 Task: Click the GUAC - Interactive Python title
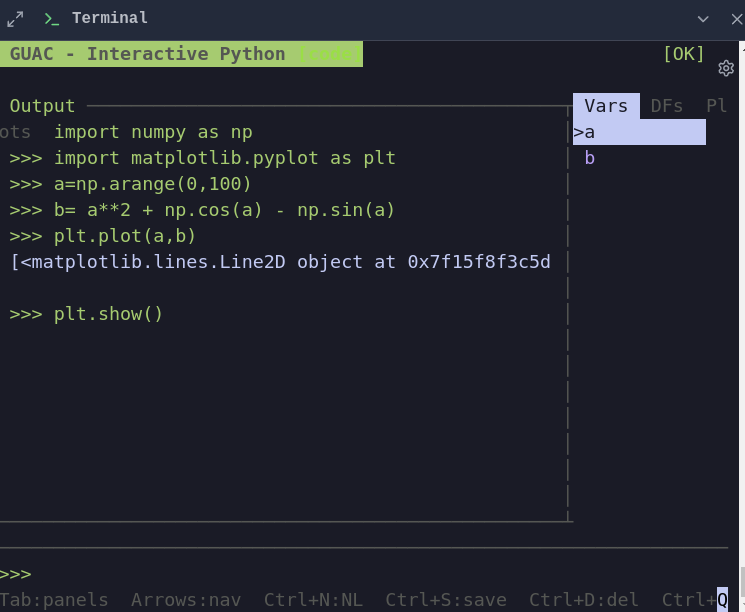coord(147,54)
